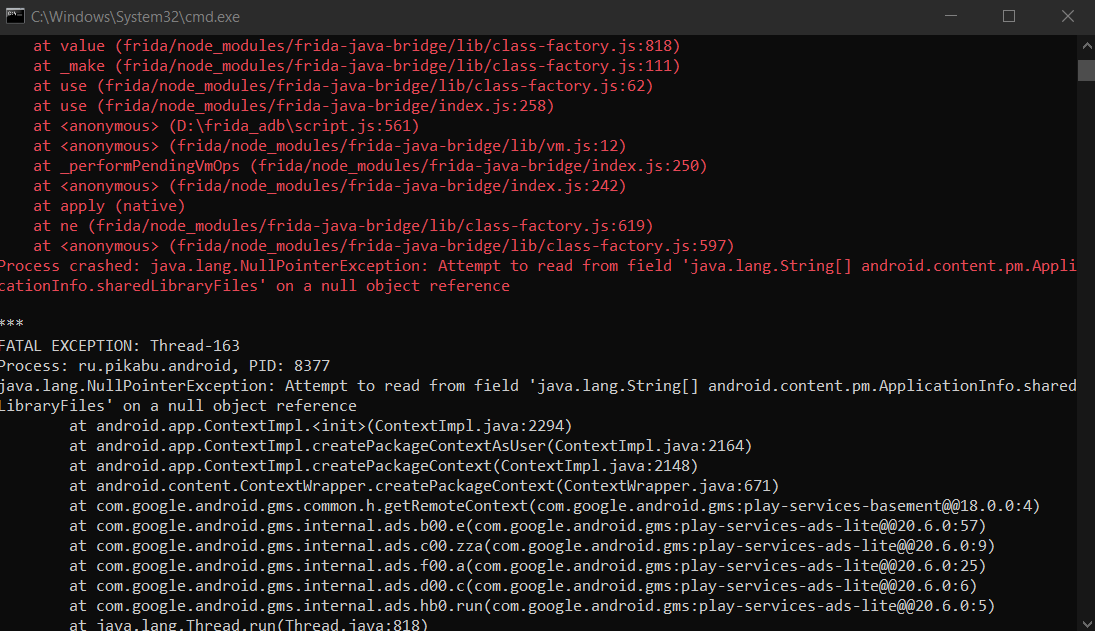Click the 'createPackageContextAsUser' stack trace line
The height and width of the screenshot is (631, 1095).
410,446
